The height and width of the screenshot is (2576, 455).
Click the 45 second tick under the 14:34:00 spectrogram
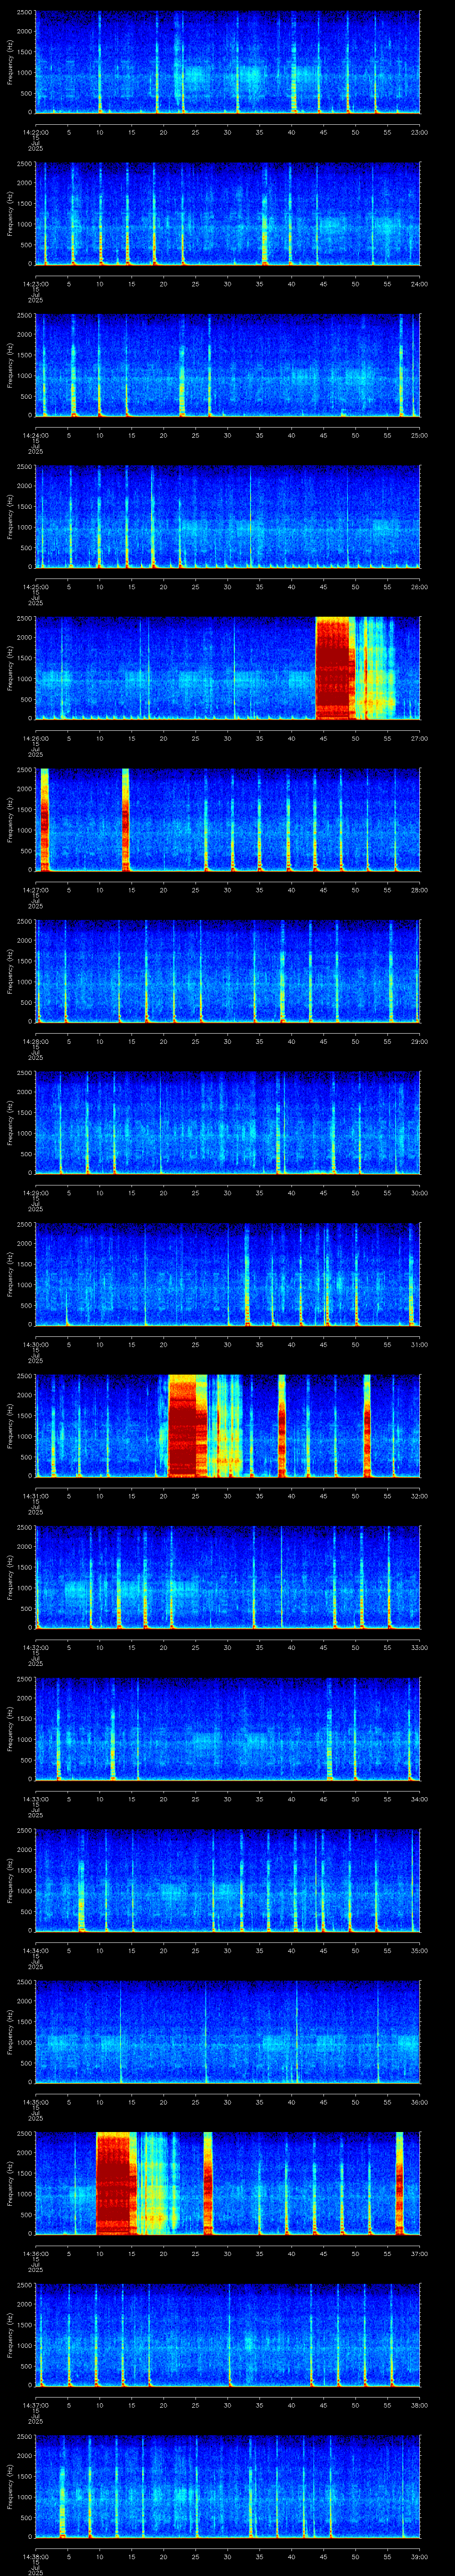point(323,1950)
